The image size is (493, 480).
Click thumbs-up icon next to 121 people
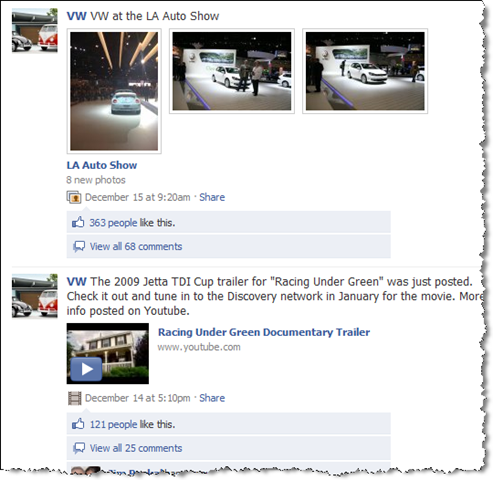tap(78, 424)
